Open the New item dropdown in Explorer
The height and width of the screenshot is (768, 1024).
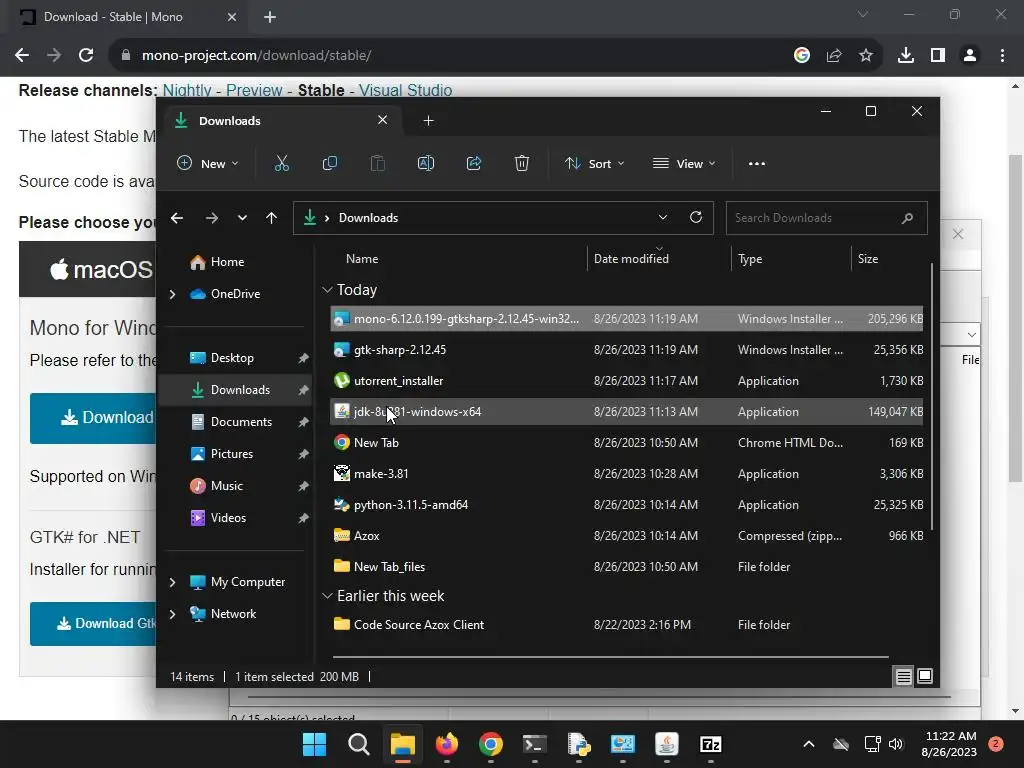point(208,163)
